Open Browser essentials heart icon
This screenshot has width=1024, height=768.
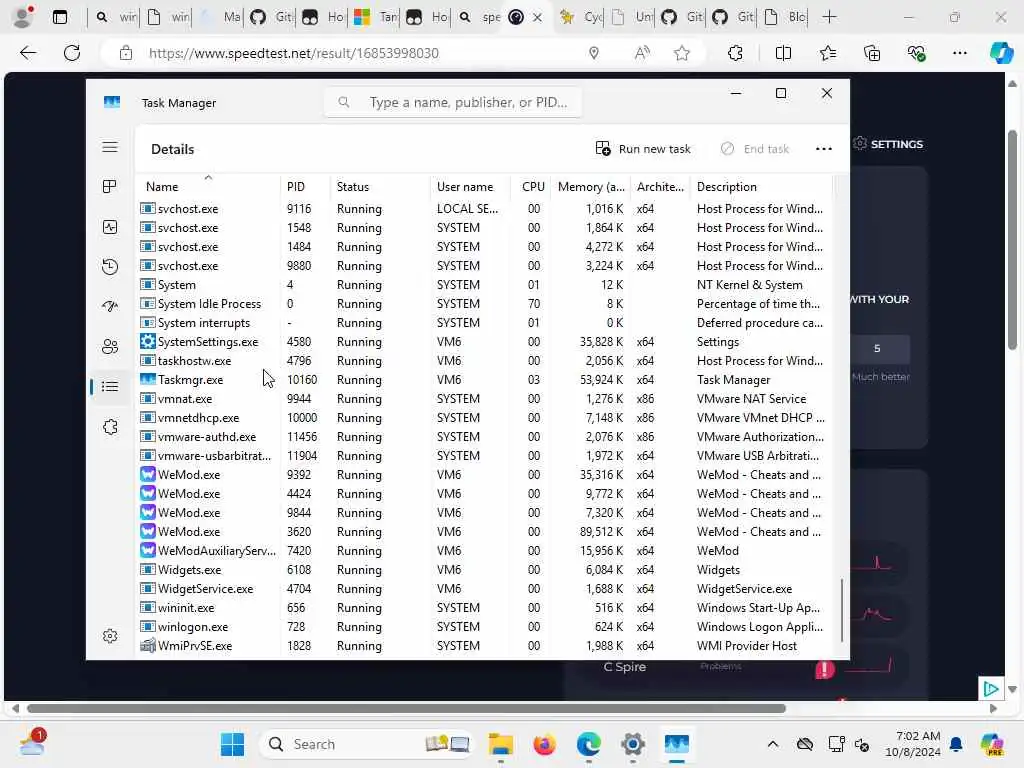point(916,53)
